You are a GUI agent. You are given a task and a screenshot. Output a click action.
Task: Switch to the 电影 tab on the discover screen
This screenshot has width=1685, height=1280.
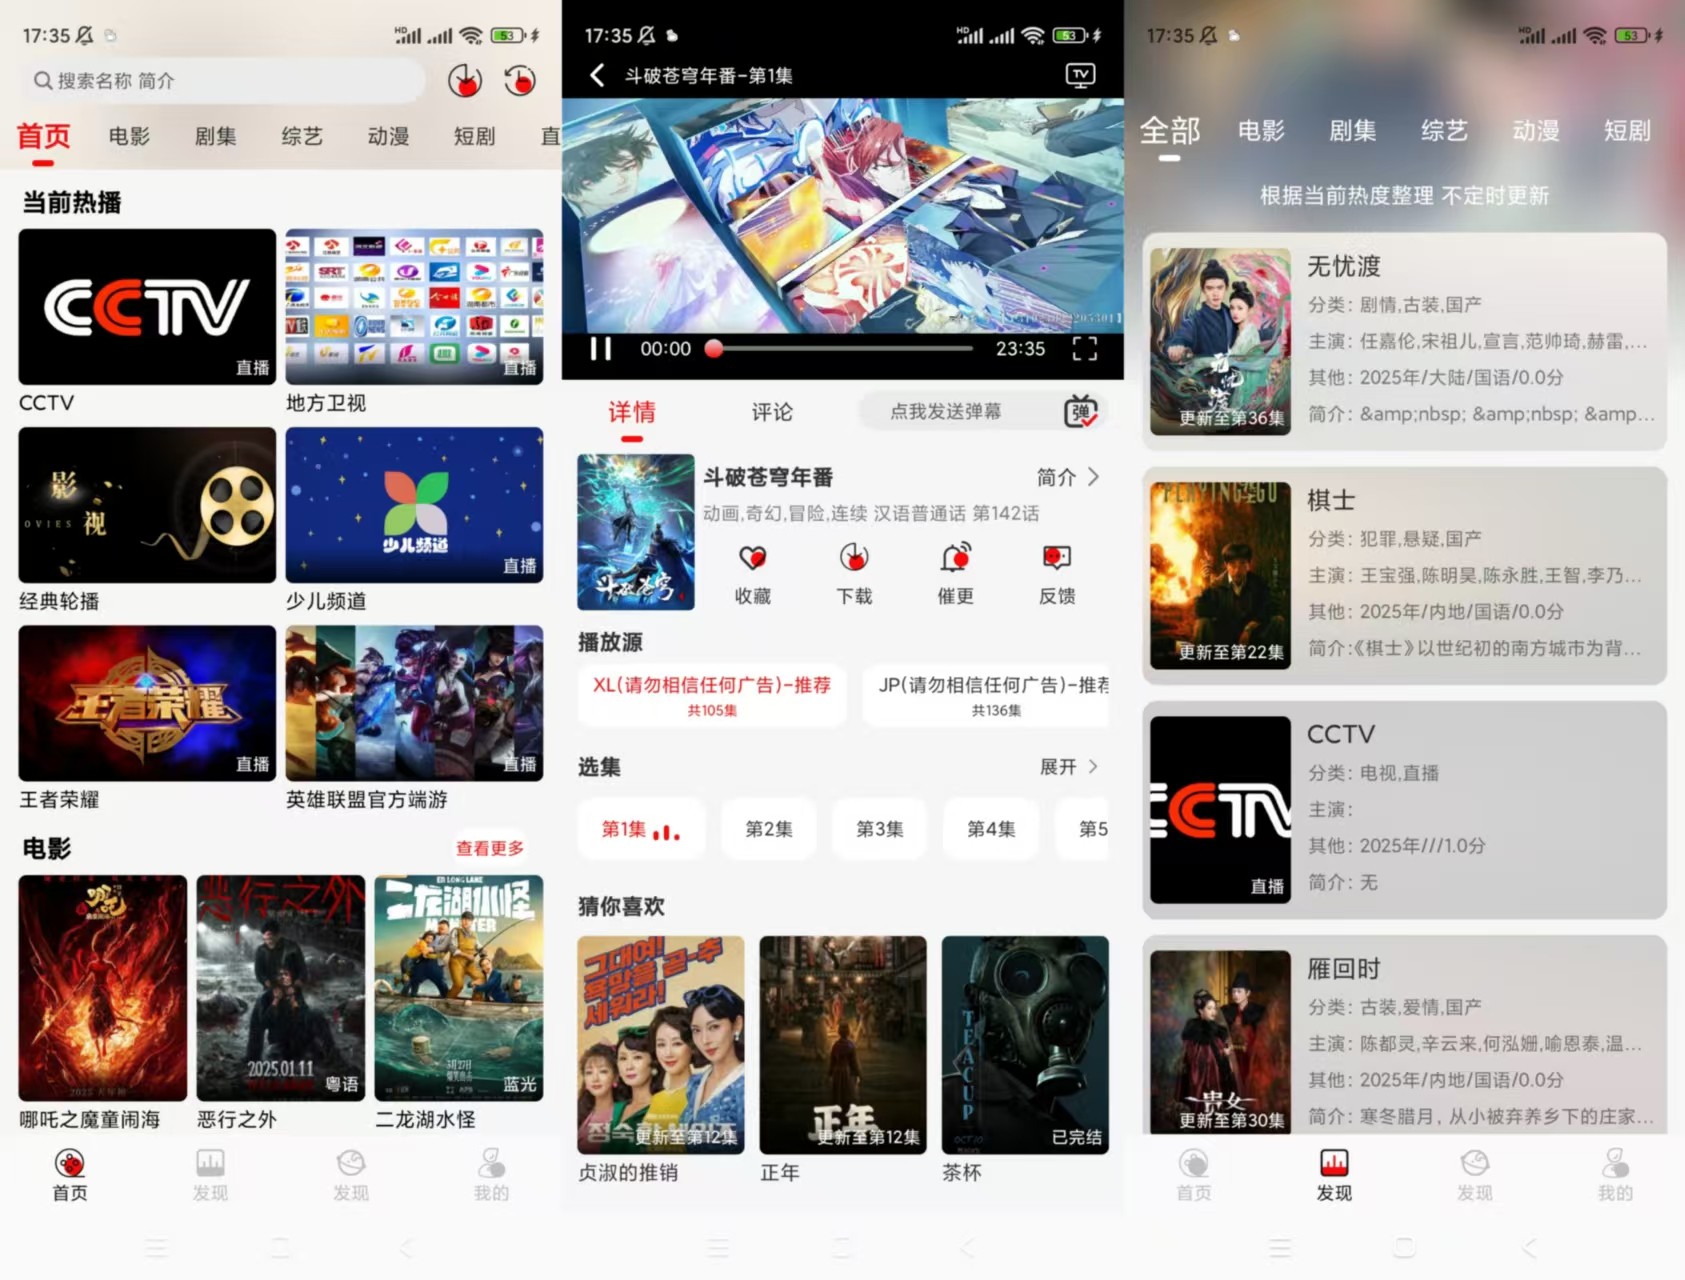[x=1261, y=131]
